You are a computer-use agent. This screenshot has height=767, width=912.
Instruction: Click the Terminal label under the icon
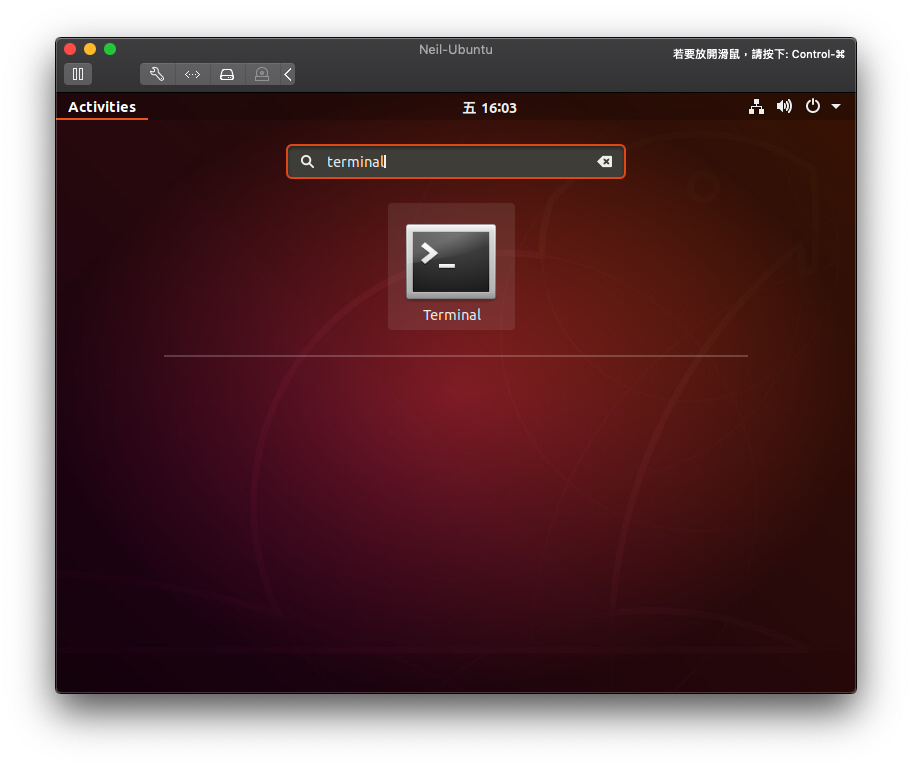click(x=452, y=315)
